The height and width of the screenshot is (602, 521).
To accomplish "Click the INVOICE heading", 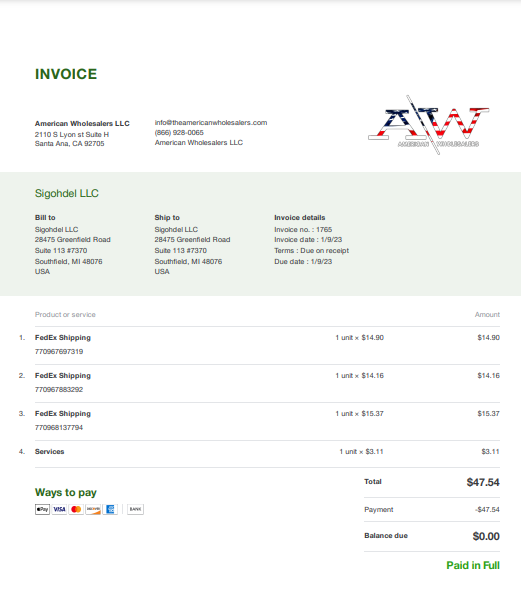I will pos(66,74).
